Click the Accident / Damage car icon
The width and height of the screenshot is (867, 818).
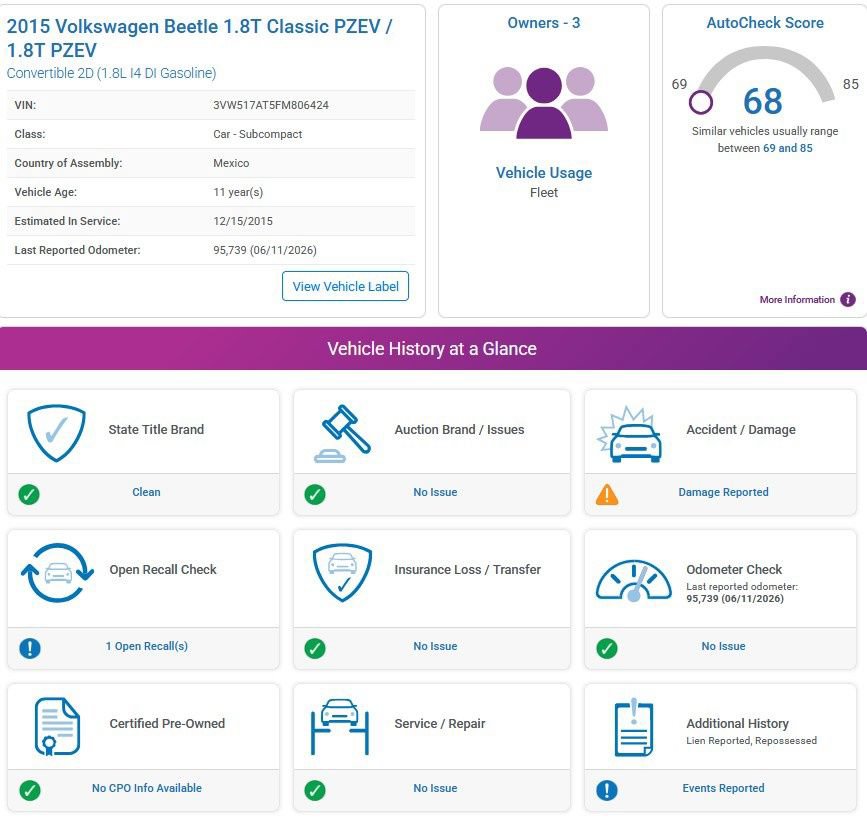pos(630,434)
